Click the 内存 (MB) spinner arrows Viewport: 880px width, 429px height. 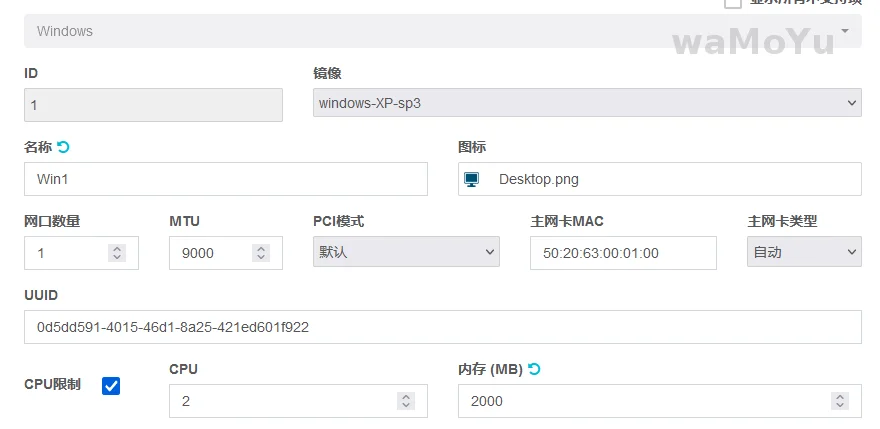tap(840, 401)
